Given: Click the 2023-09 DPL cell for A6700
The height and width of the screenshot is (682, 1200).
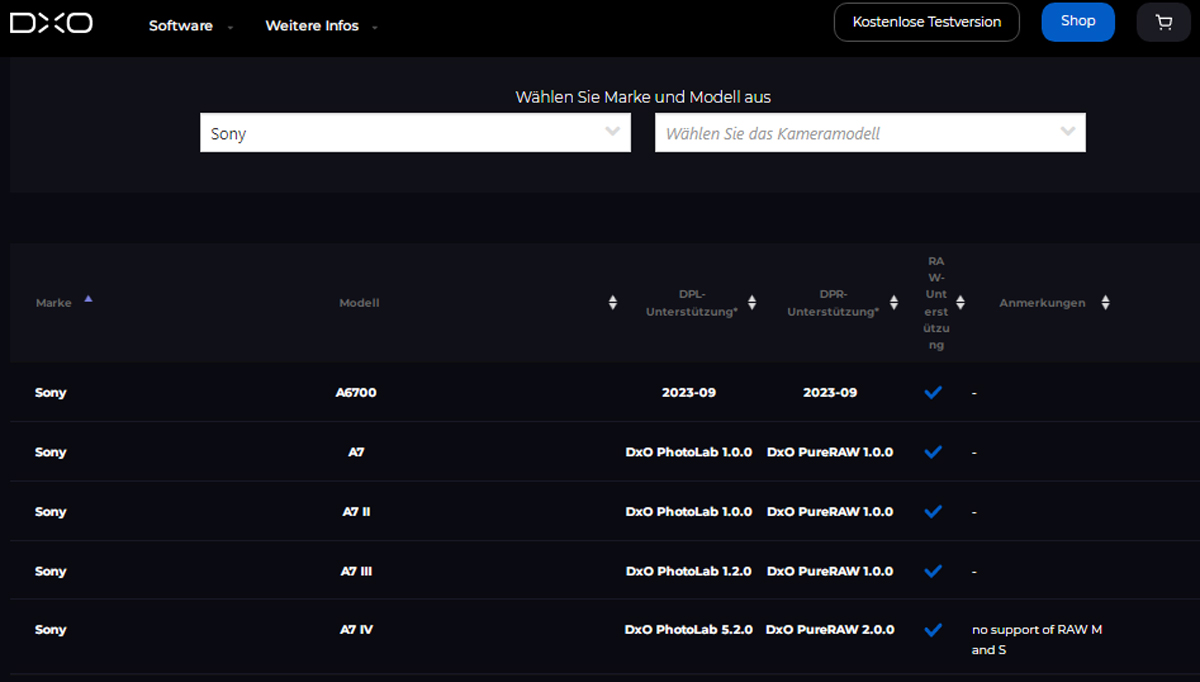Looking at the screenshot, I should click(689, 393).
